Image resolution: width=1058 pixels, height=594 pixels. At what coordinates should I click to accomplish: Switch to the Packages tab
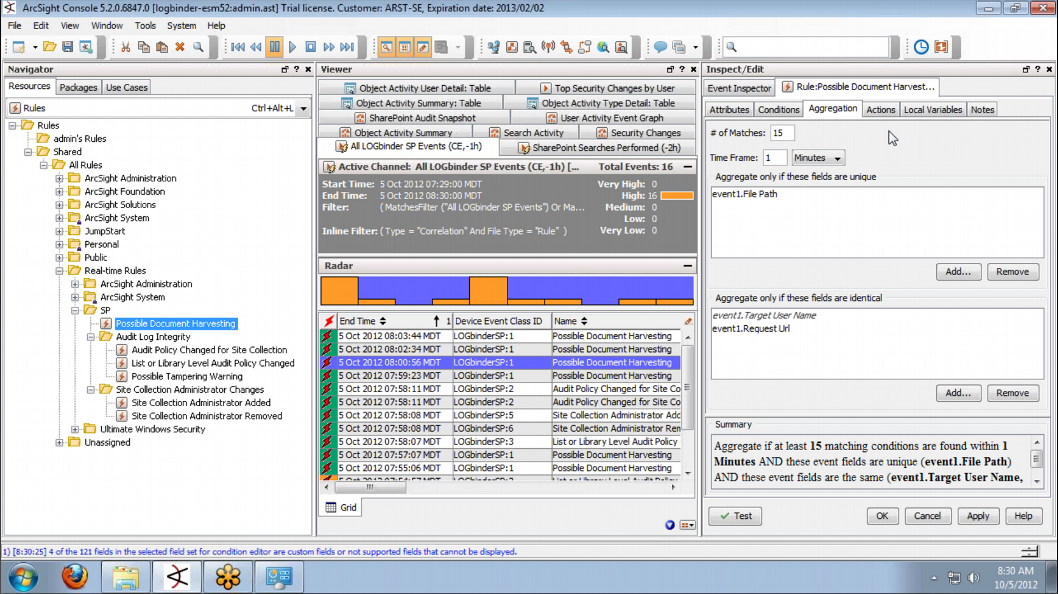pos(78,87)
